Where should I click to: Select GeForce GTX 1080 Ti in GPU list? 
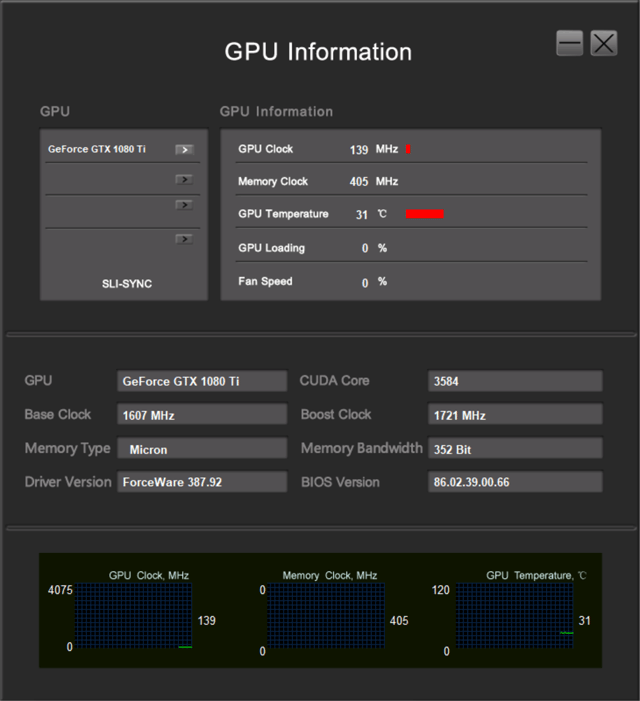[97, 149]
